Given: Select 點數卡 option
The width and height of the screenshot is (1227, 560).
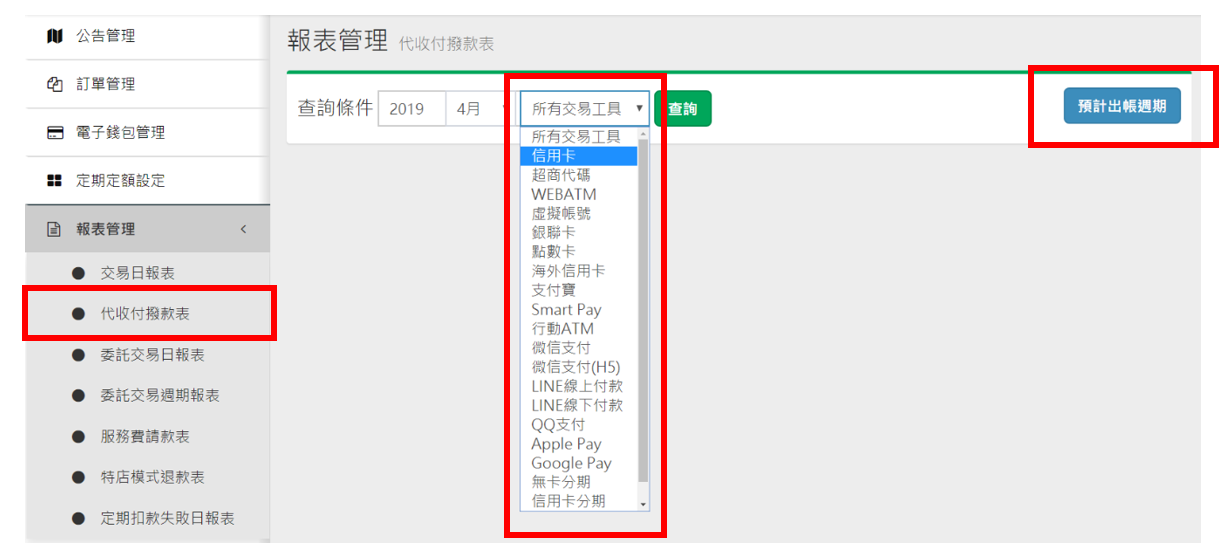Looking at the screenshot, I should pyautogui.click(x=578, y=252).
